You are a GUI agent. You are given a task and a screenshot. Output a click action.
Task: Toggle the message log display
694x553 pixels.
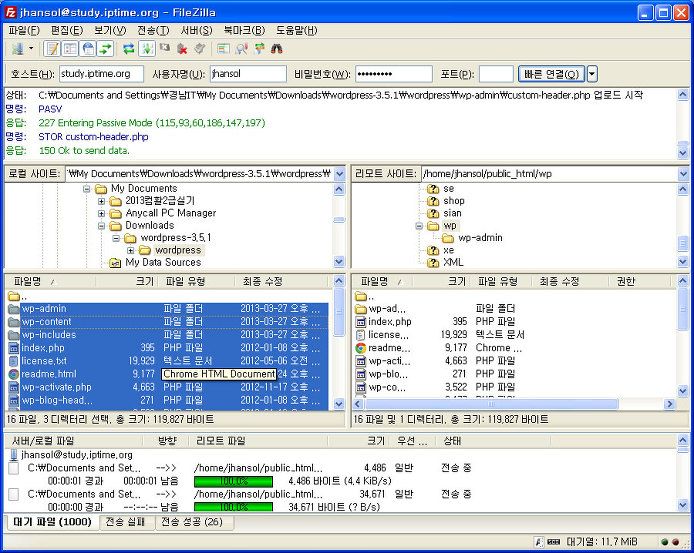53,49
